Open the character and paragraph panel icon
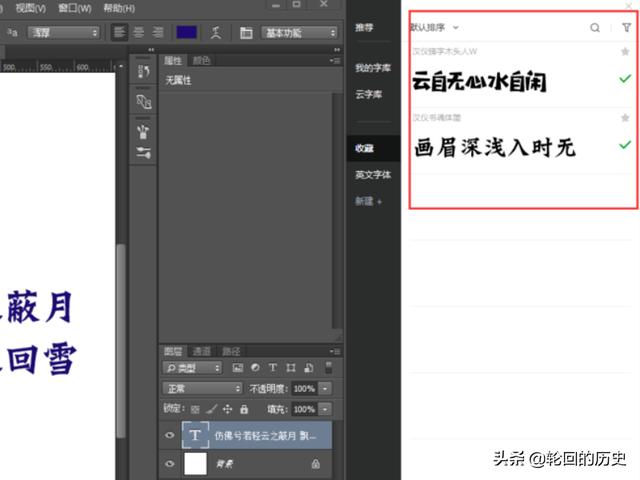The image size is (640, 480). (x=246, y=33)
